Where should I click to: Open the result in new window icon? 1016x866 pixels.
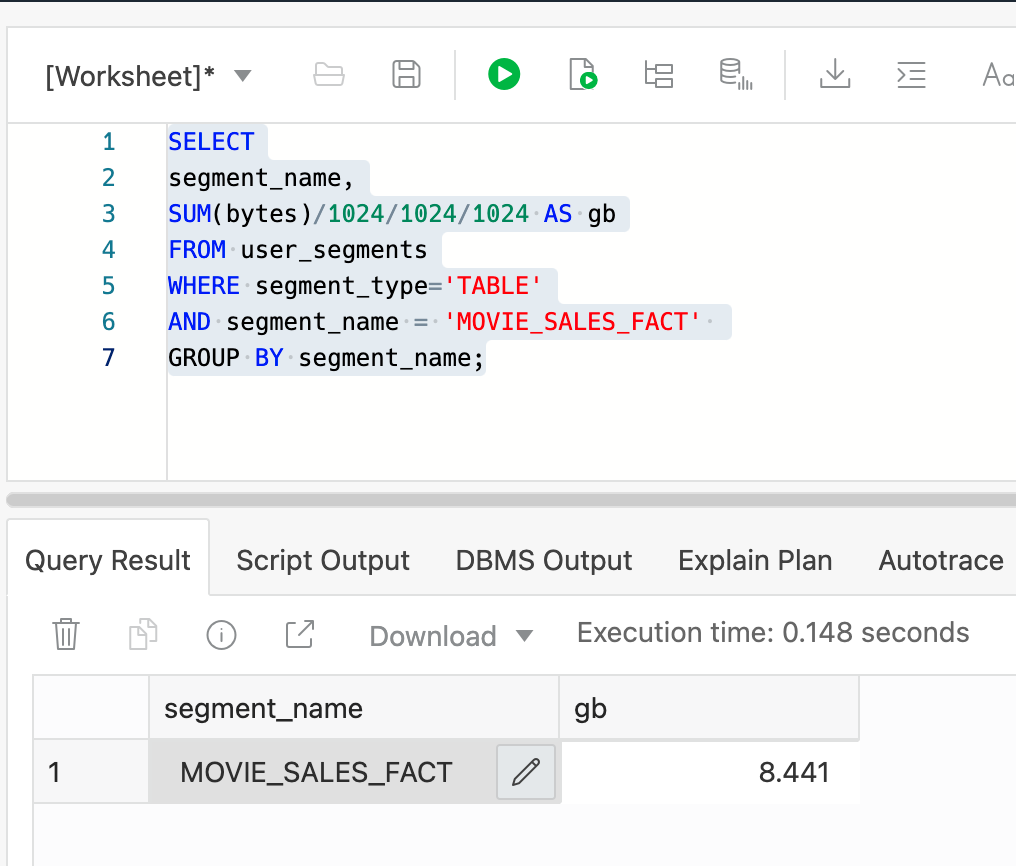tap(299, 634)
